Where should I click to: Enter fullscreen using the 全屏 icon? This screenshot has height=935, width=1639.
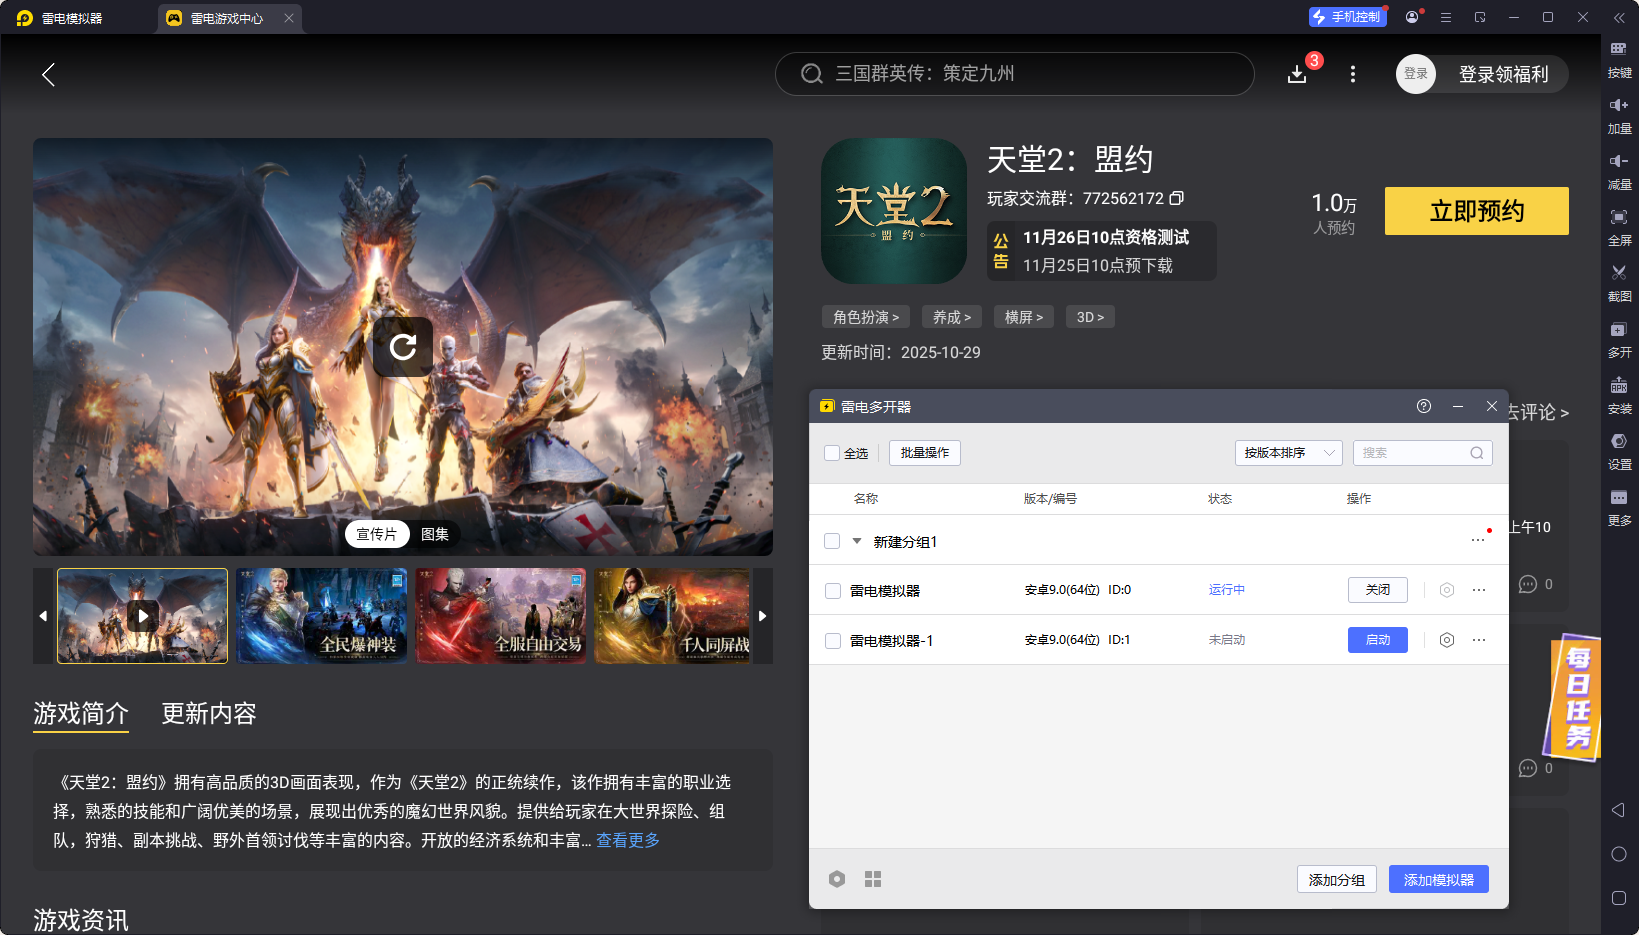pyautogui.click(x=1620, y=227)
